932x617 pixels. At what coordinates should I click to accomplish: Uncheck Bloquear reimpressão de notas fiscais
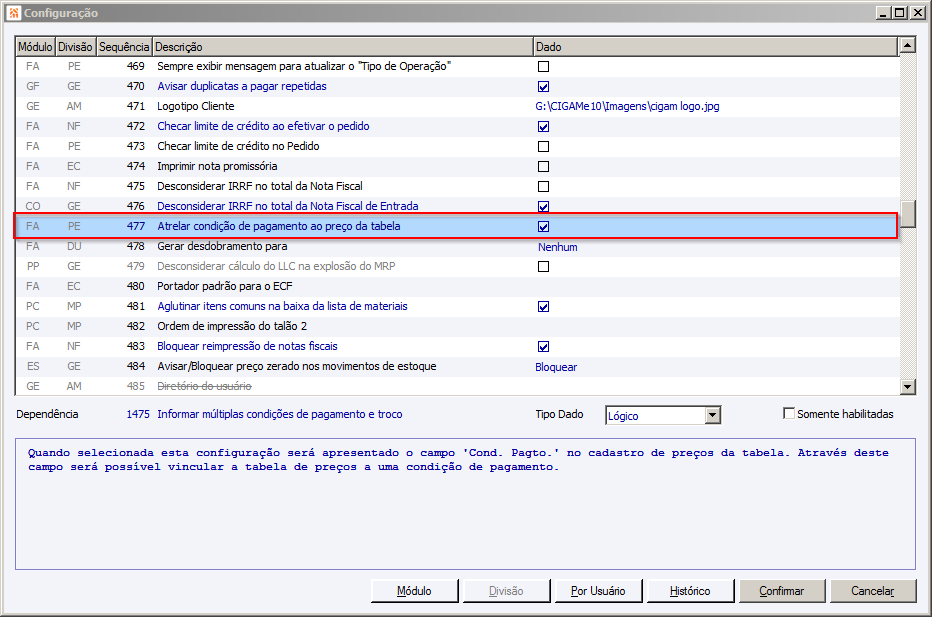point(543,347)
